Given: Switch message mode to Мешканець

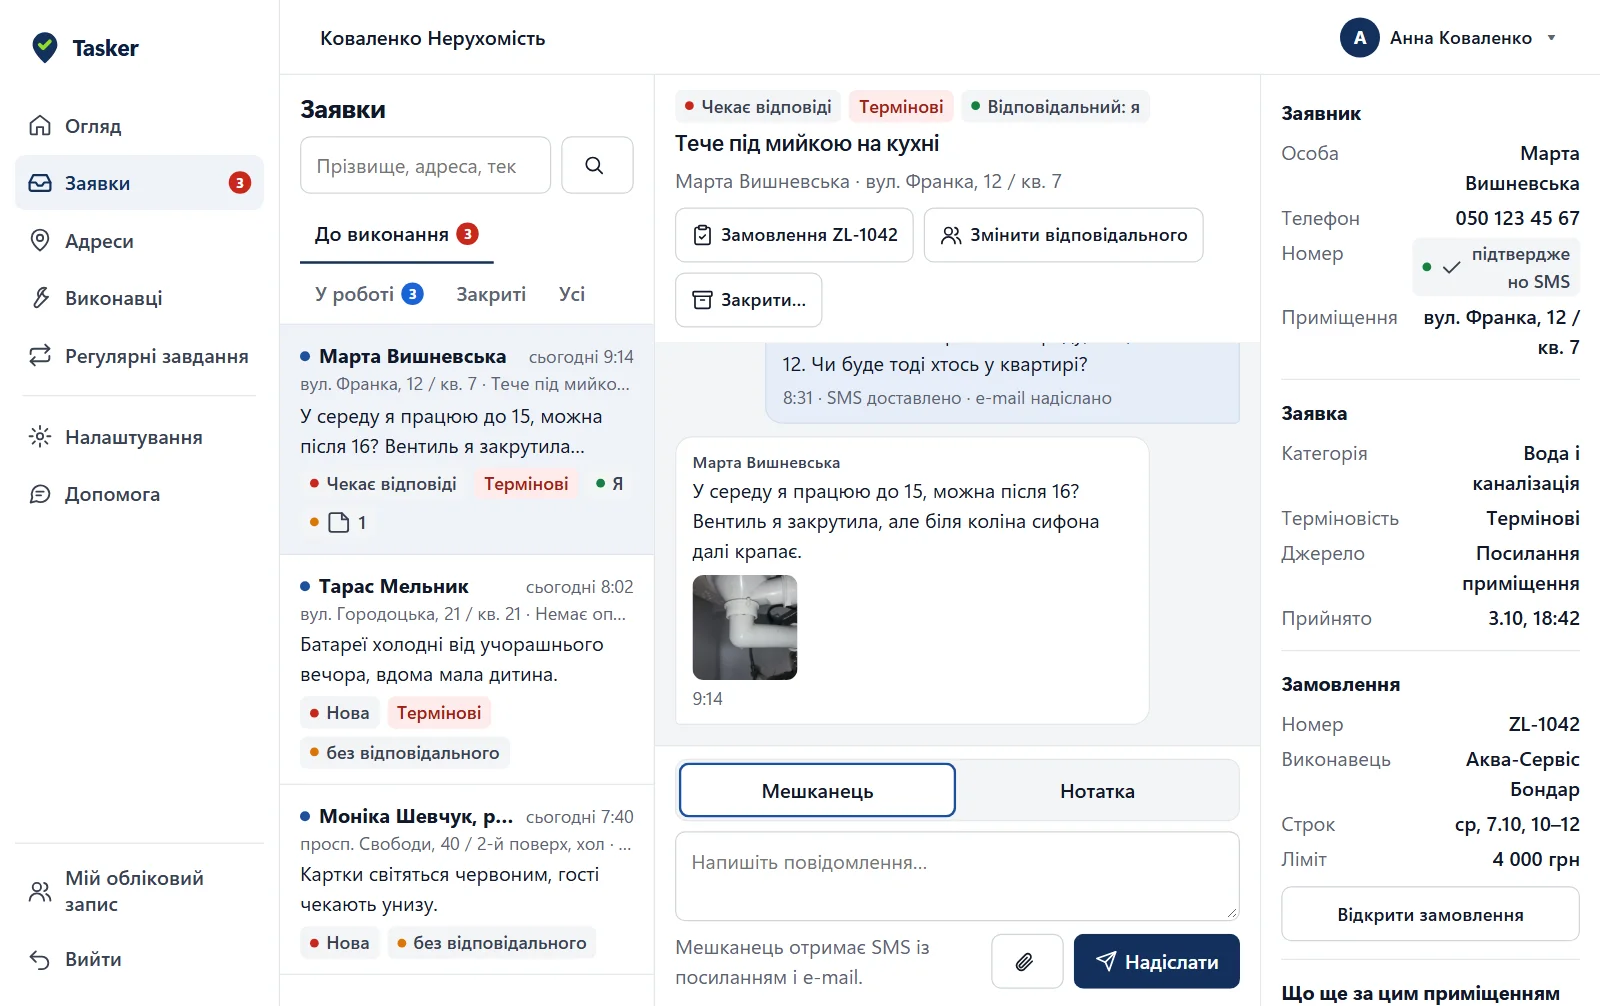Looking at the screenshot, I should click(817, 791).
